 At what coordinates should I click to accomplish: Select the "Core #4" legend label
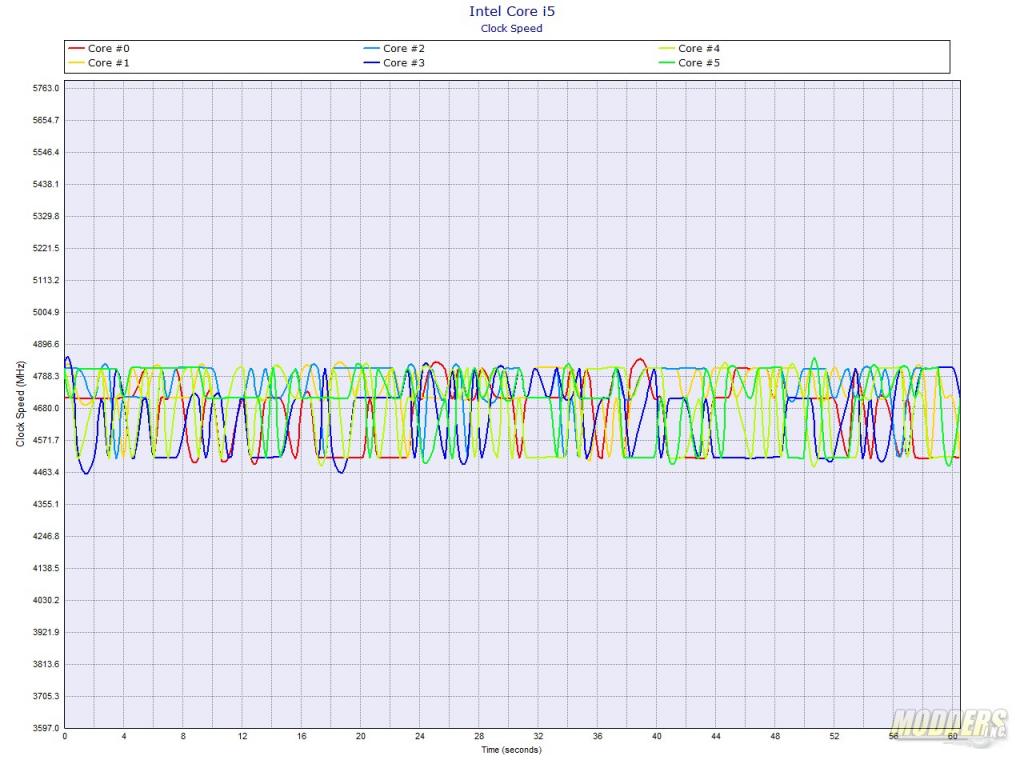[x=699, y=48]
